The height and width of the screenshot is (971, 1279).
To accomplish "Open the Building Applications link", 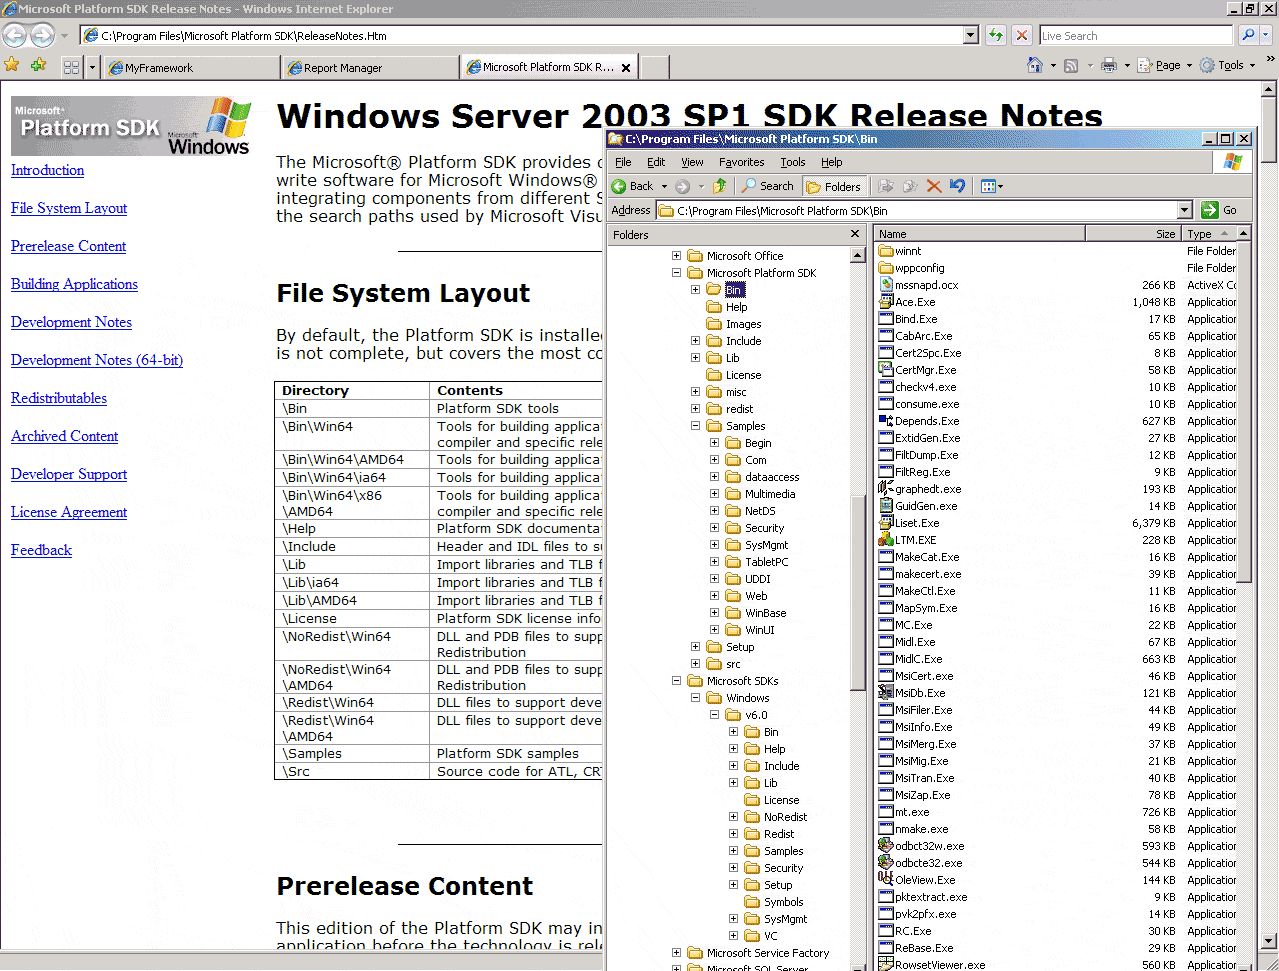I will [74, 284].
